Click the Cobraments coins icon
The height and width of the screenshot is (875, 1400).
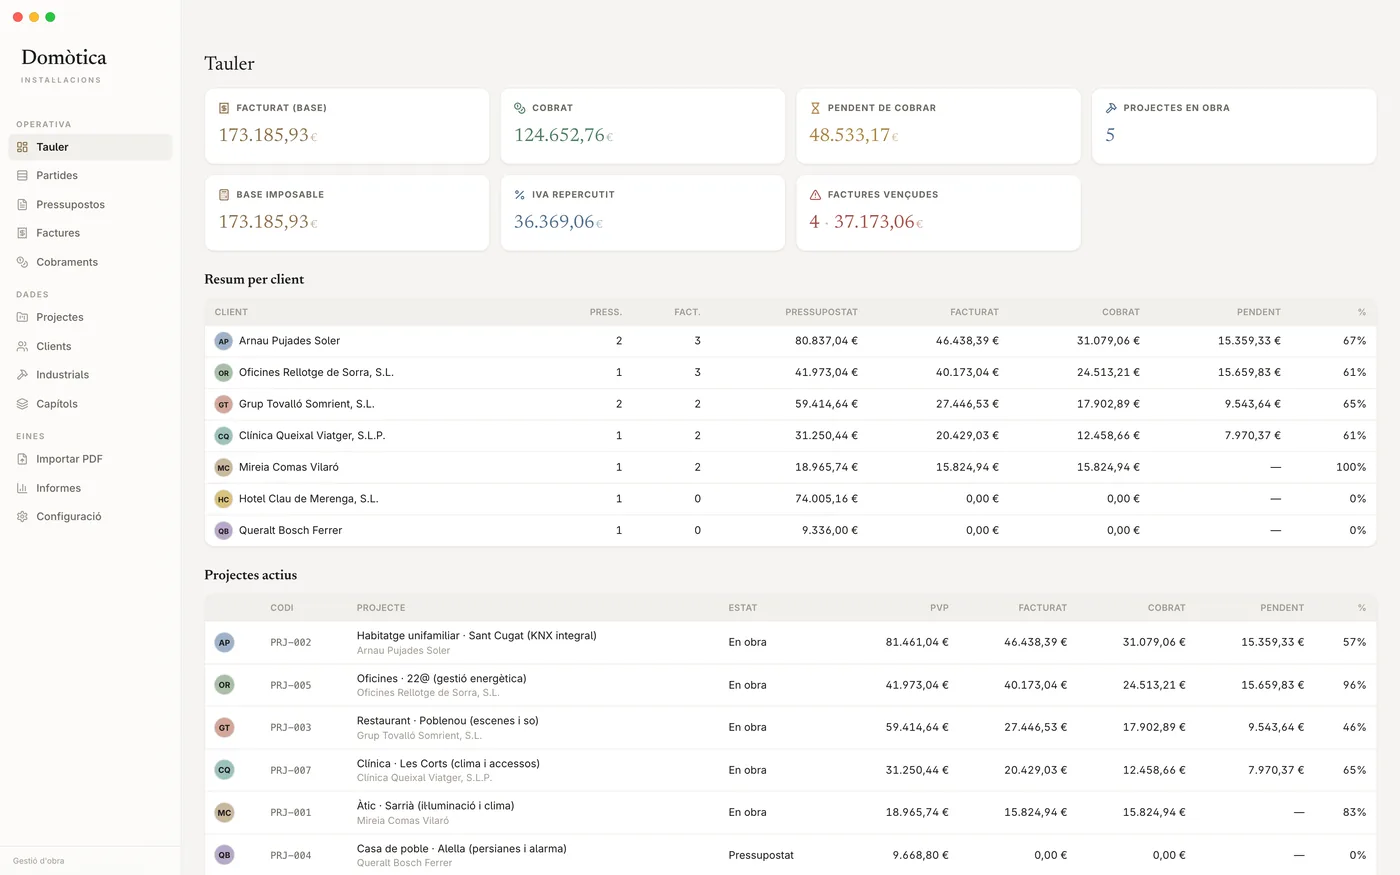pyautogui.click(x=22, y=262)
